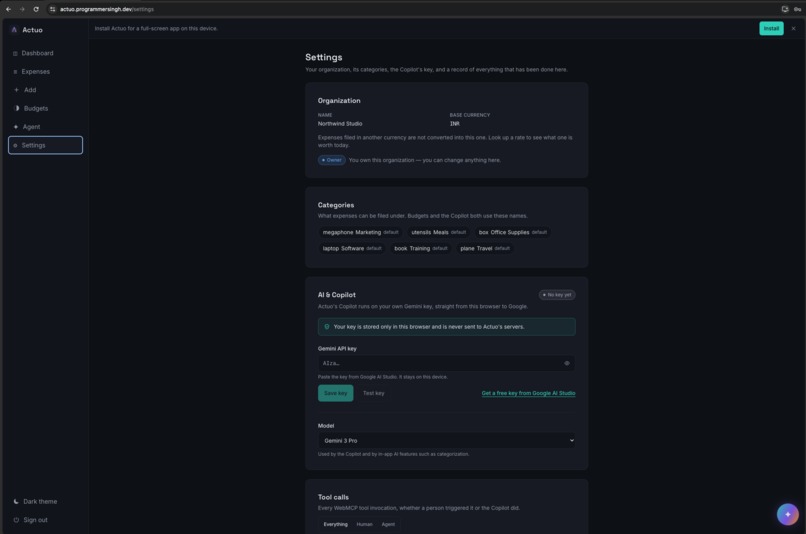Open Get a free key from Google AI Studio
The width and height of the screenshot is (806, 534).
[528, 393]
